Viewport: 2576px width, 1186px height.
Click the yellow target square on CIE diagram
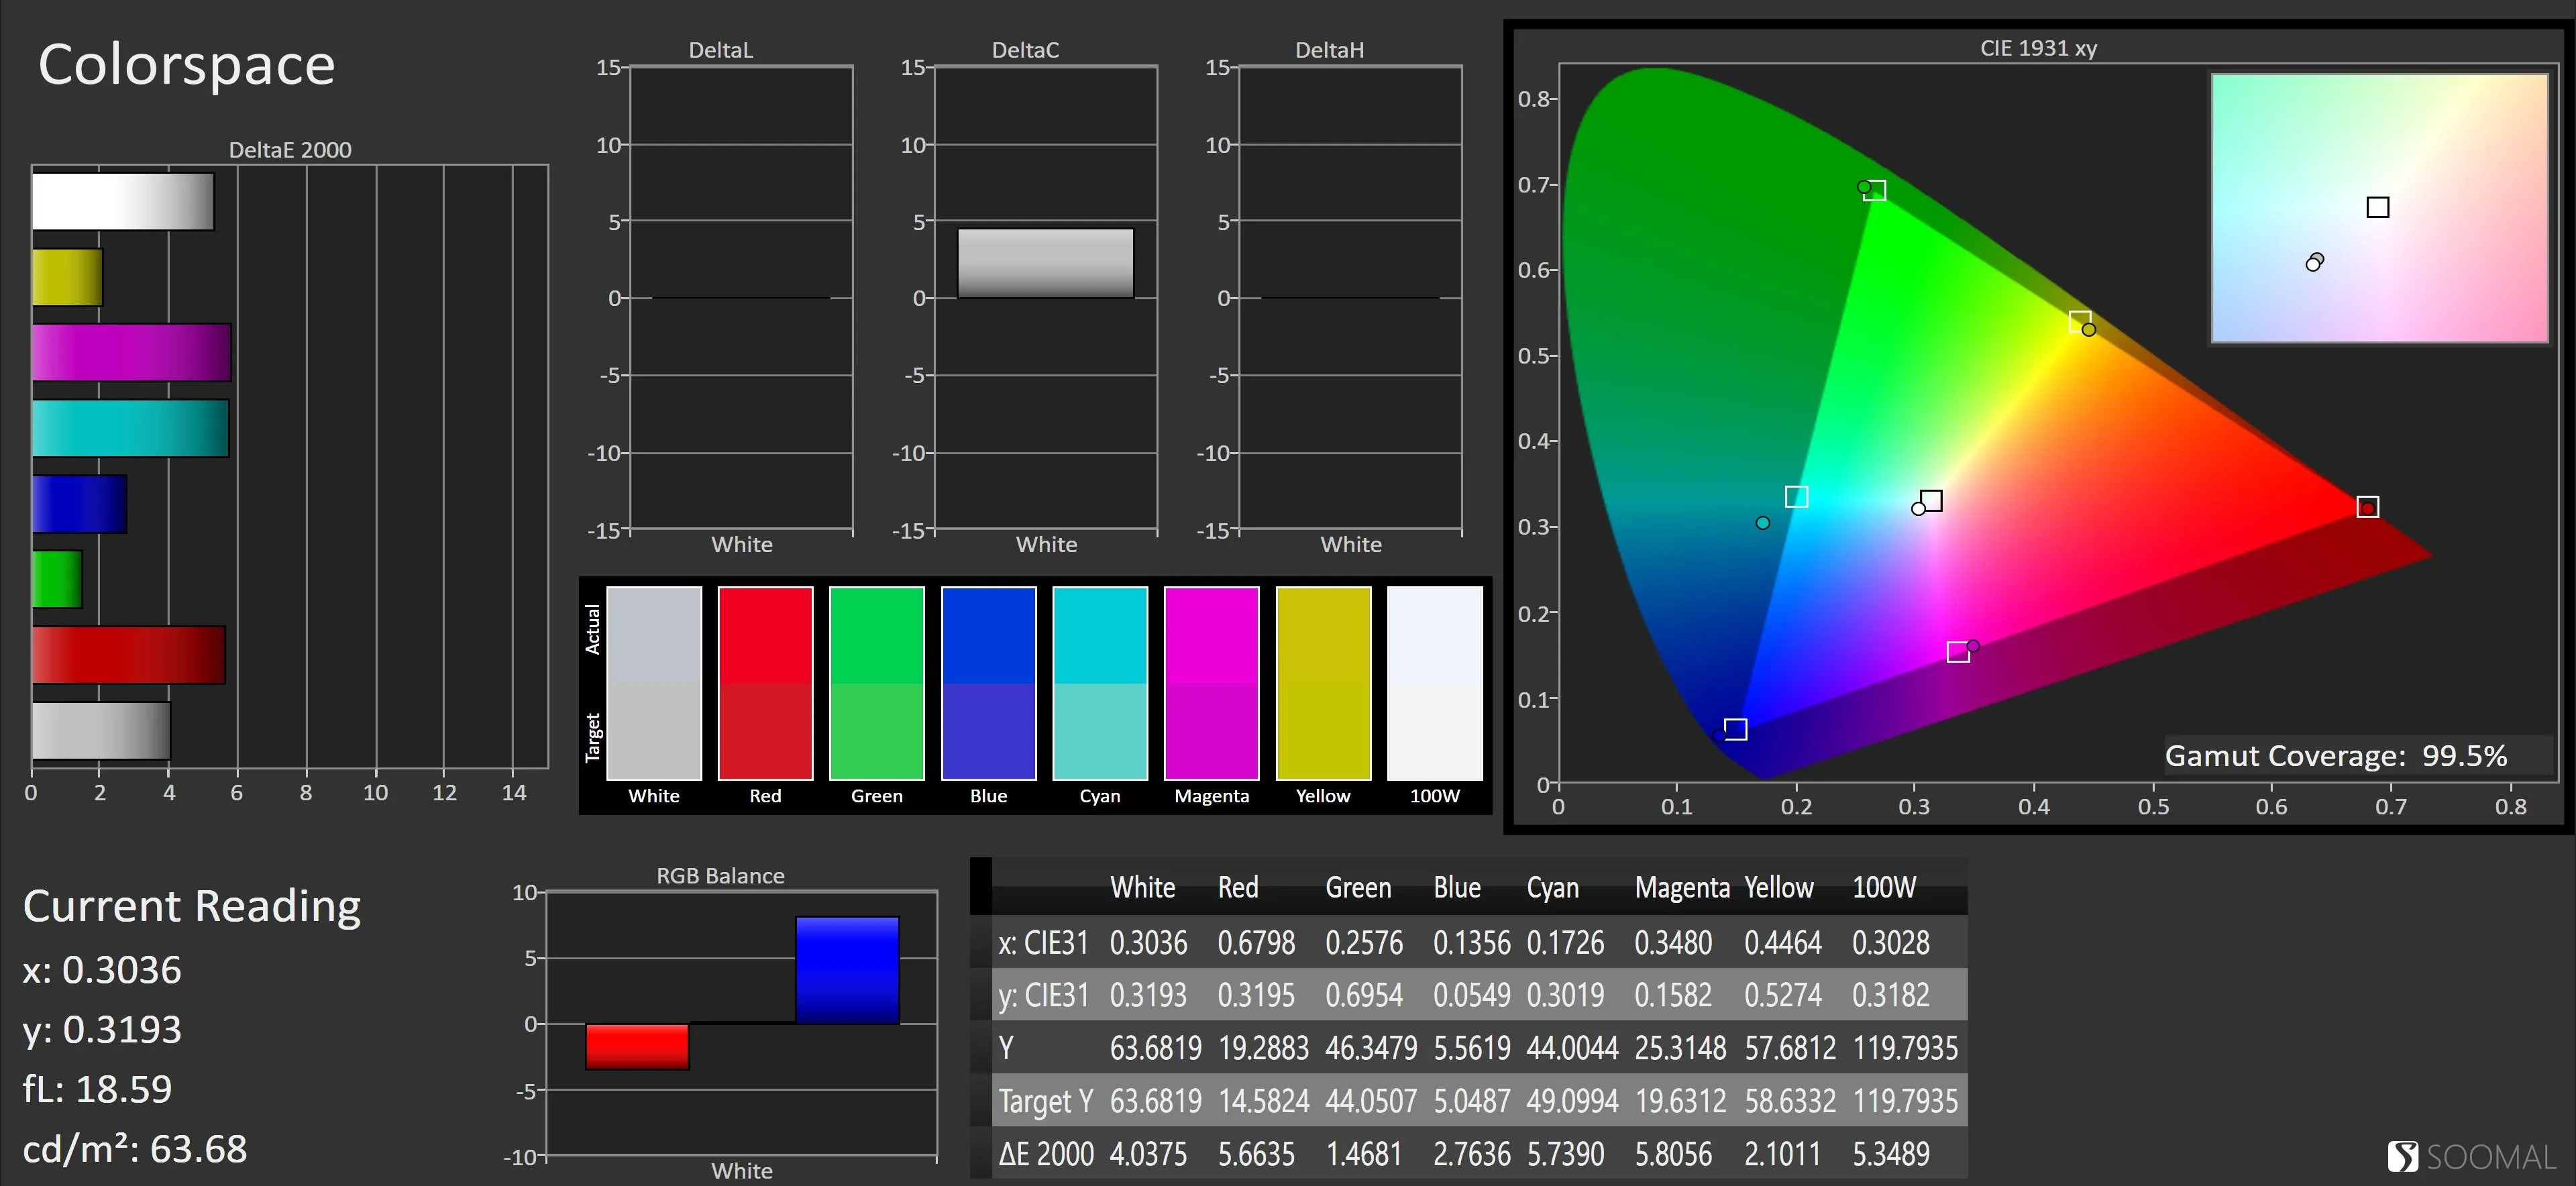pos(2080,321)
